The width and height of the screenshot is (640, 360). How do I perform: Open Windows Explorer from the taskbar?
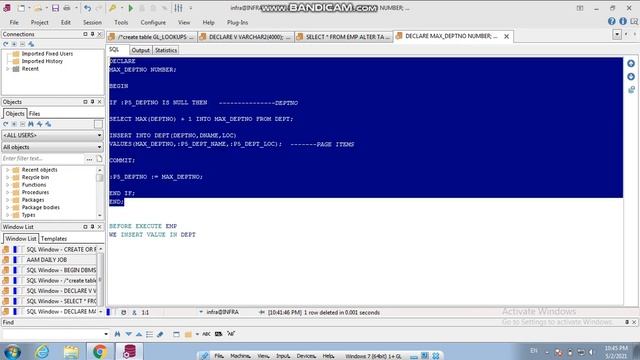71,351
